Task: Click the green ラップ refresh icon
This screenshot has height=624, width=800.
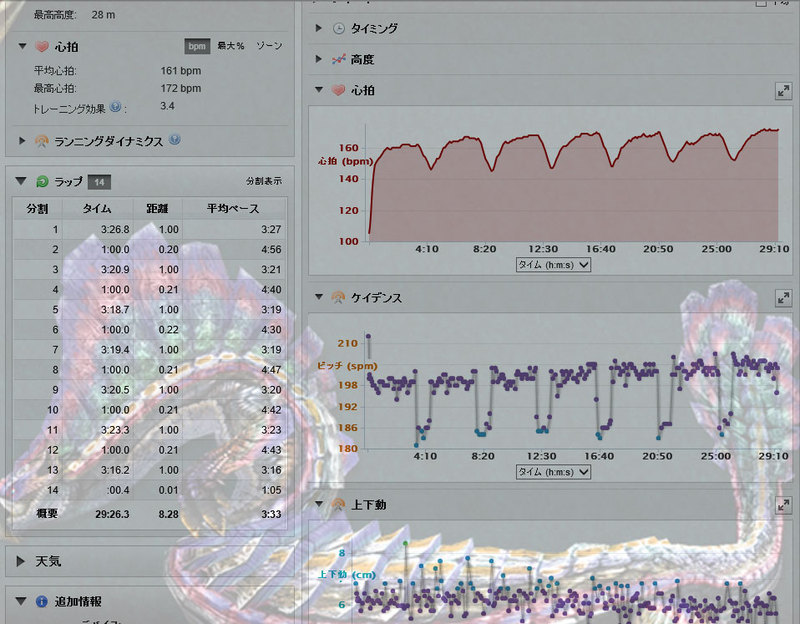Action: point(42,181)
